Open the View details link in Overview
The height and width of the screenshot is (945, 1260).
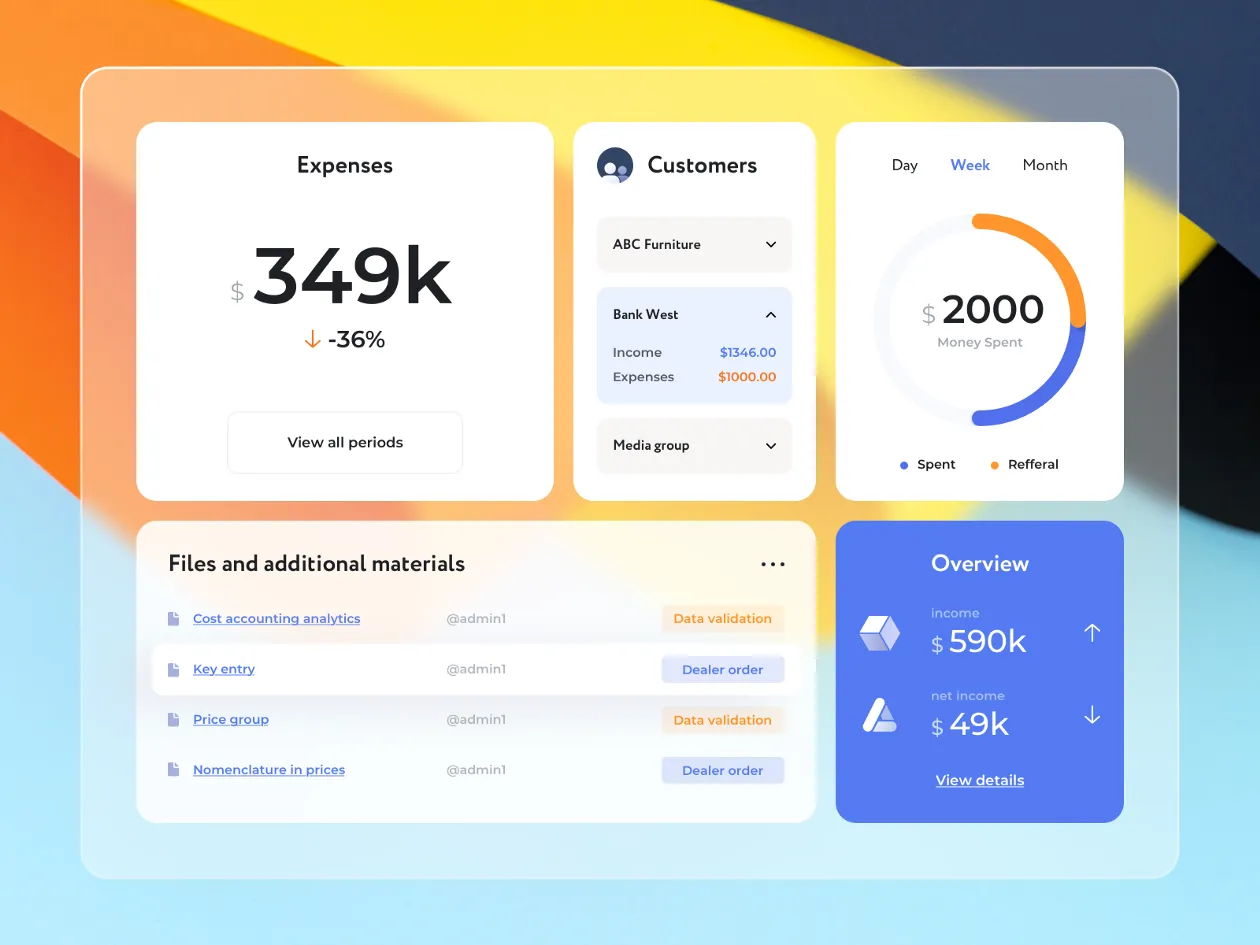coord(979,780)
